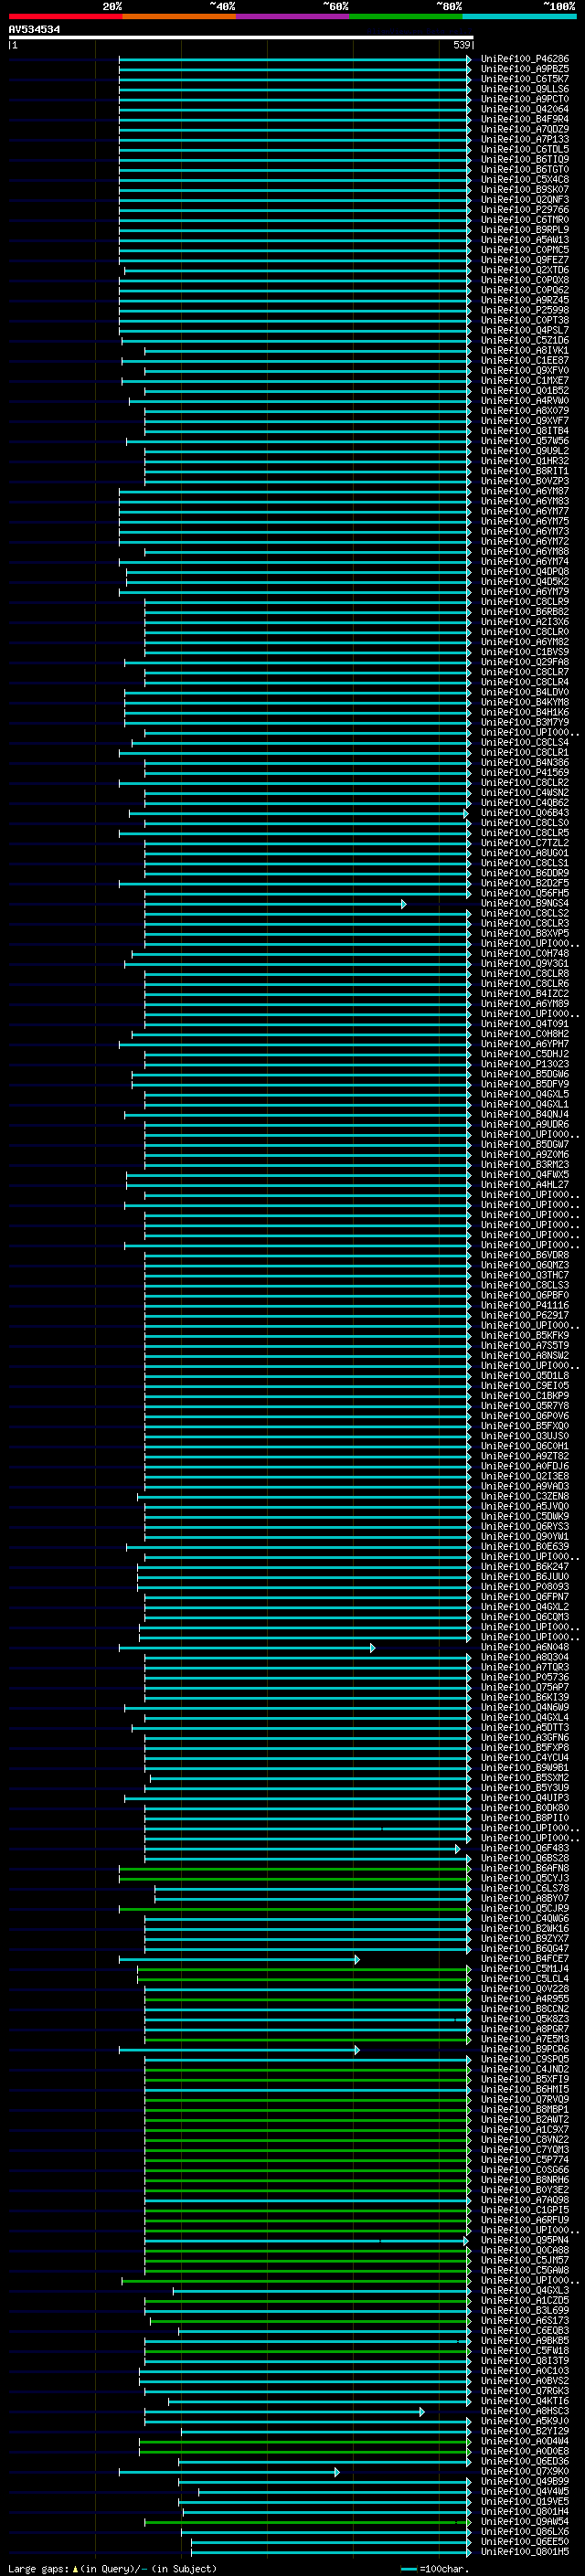This screenshot has height=2576, width=585.
Task: Select the UniRef100_Q801H5 label
Action: (524, 2552)
